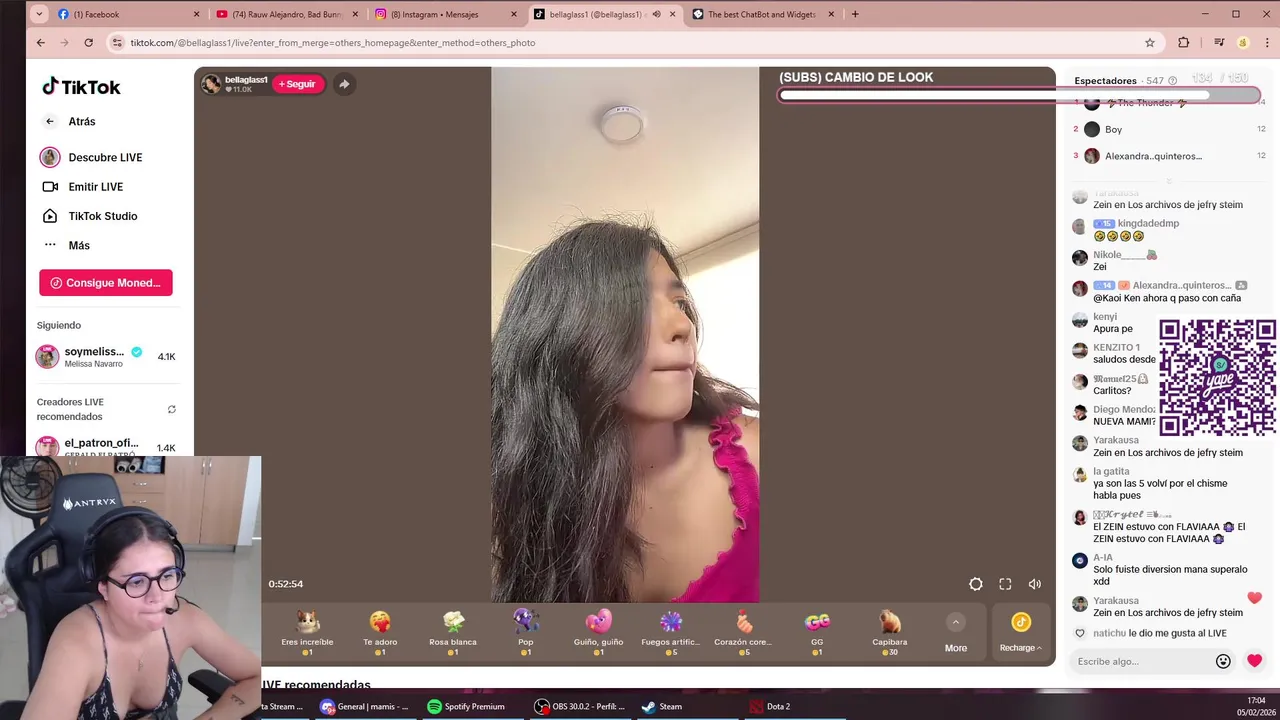This screenshot has width=1280, height=720.
Task: Open the tab search dropdown
Action: [x=39, y=14]
